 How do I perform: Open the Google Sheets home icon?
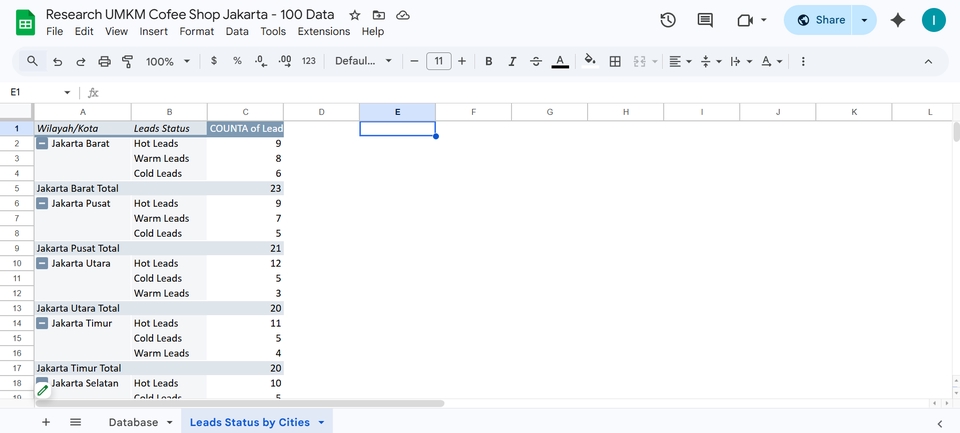coord(25,23)
